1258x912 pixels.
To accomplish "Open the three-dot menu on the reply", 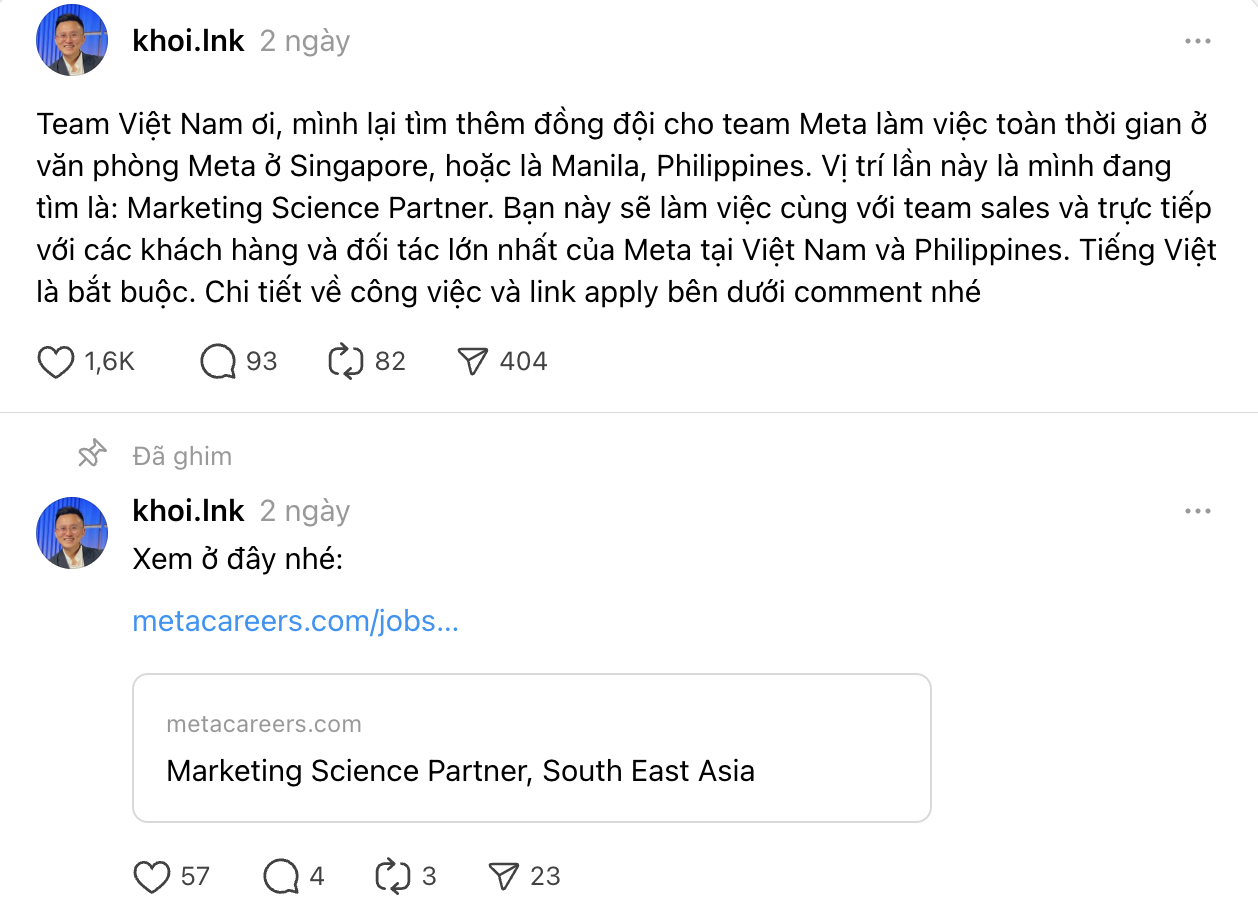I will 1197,509.
